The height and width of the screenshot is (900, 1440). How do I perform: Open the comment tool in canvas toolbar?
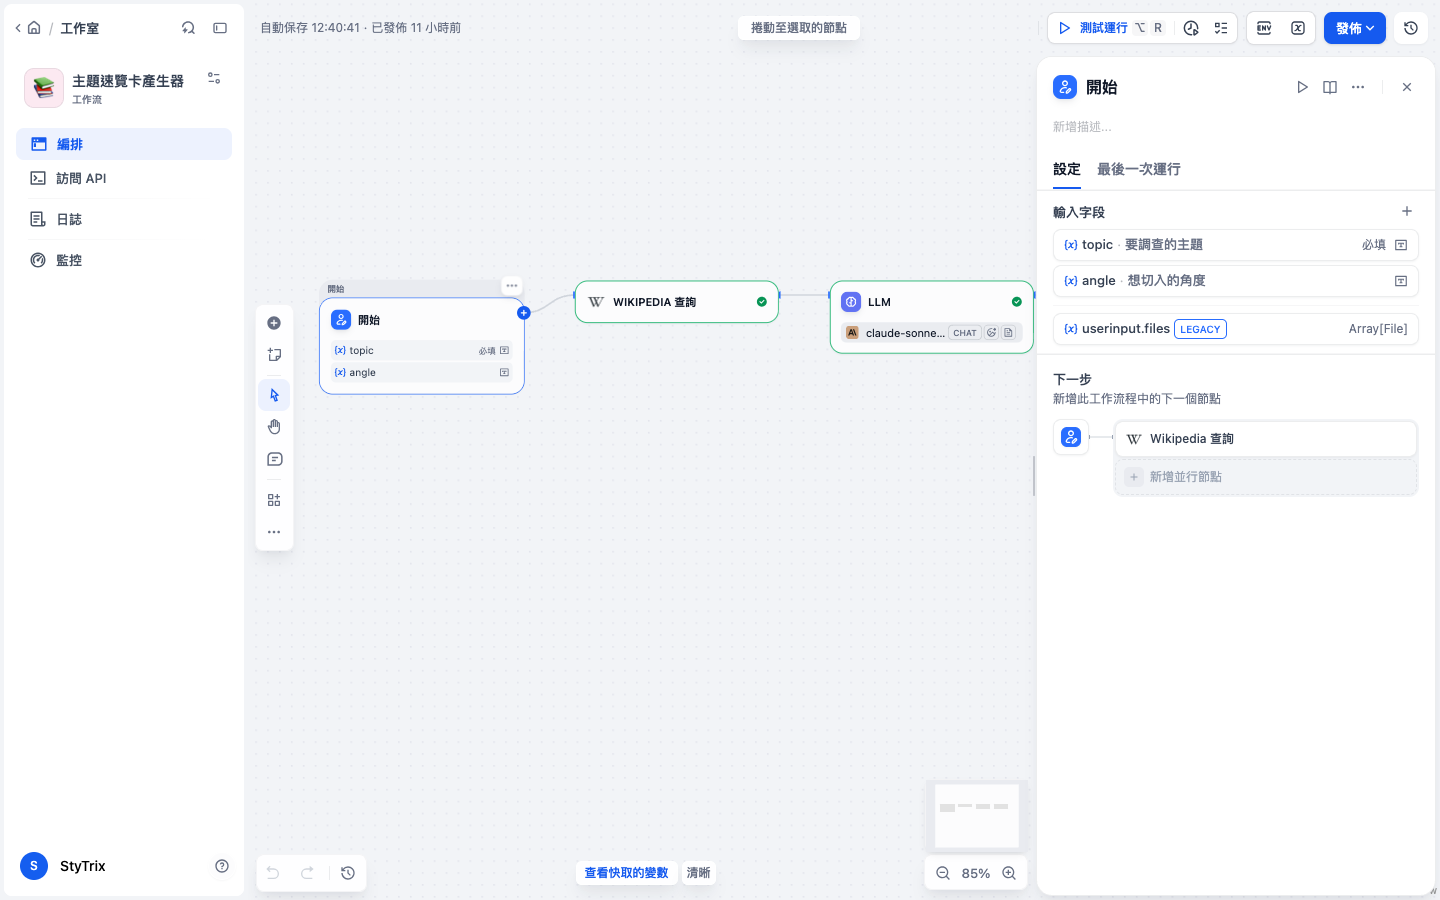point(274,459)
